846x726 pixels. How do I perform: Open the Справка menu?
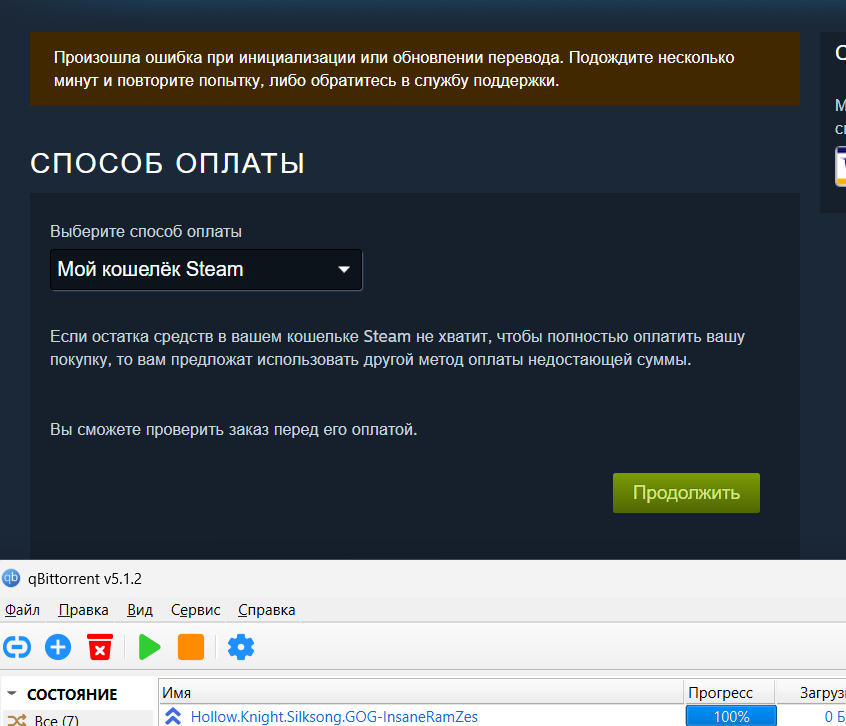click(x=266, y=610)
